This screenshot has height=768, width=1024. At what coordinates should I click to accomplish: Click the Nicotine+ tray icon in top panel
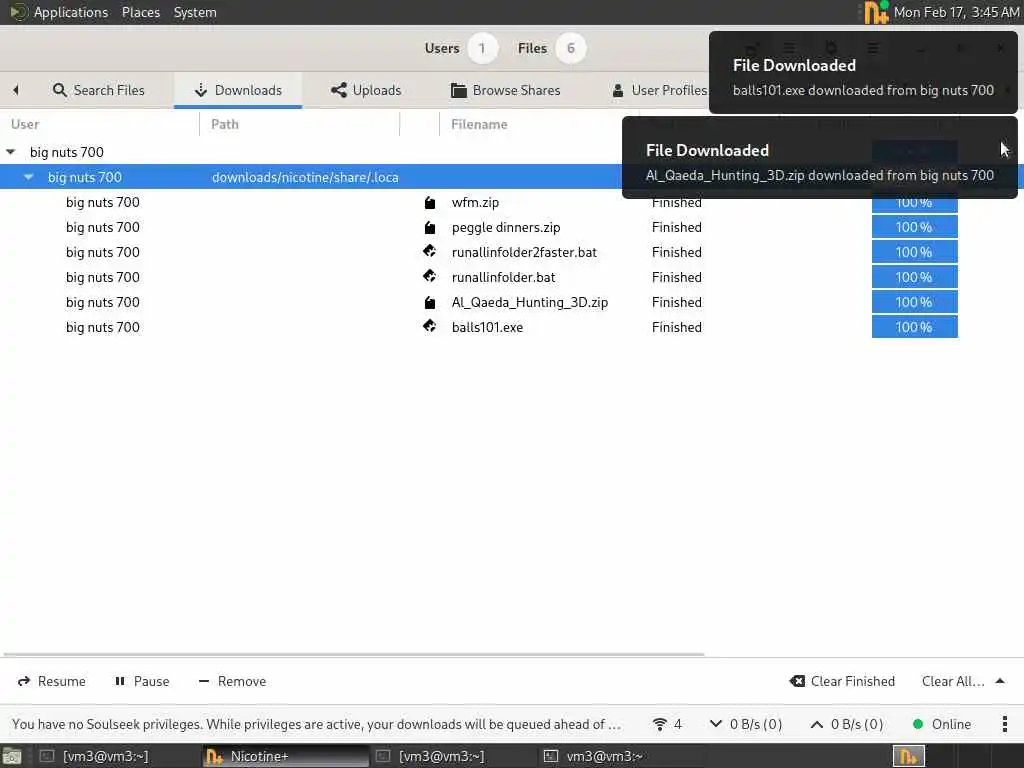tap(876, 12)
